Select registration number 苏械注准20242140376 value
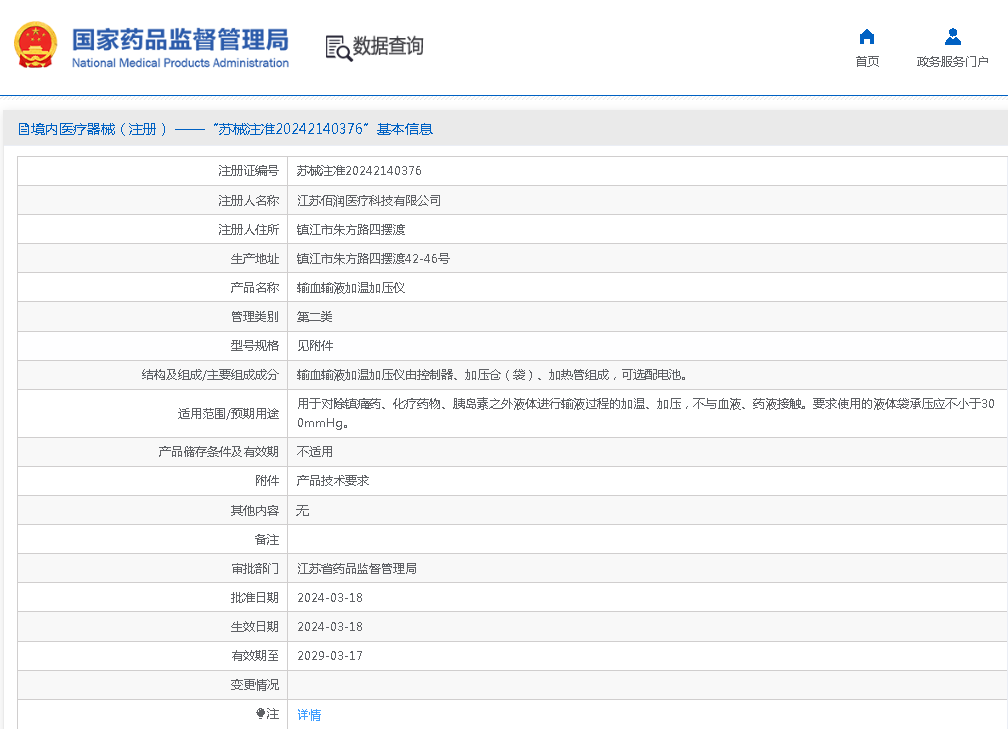Image resolution: width=1008 pixels, height=729 pixels. pos(359,171)
